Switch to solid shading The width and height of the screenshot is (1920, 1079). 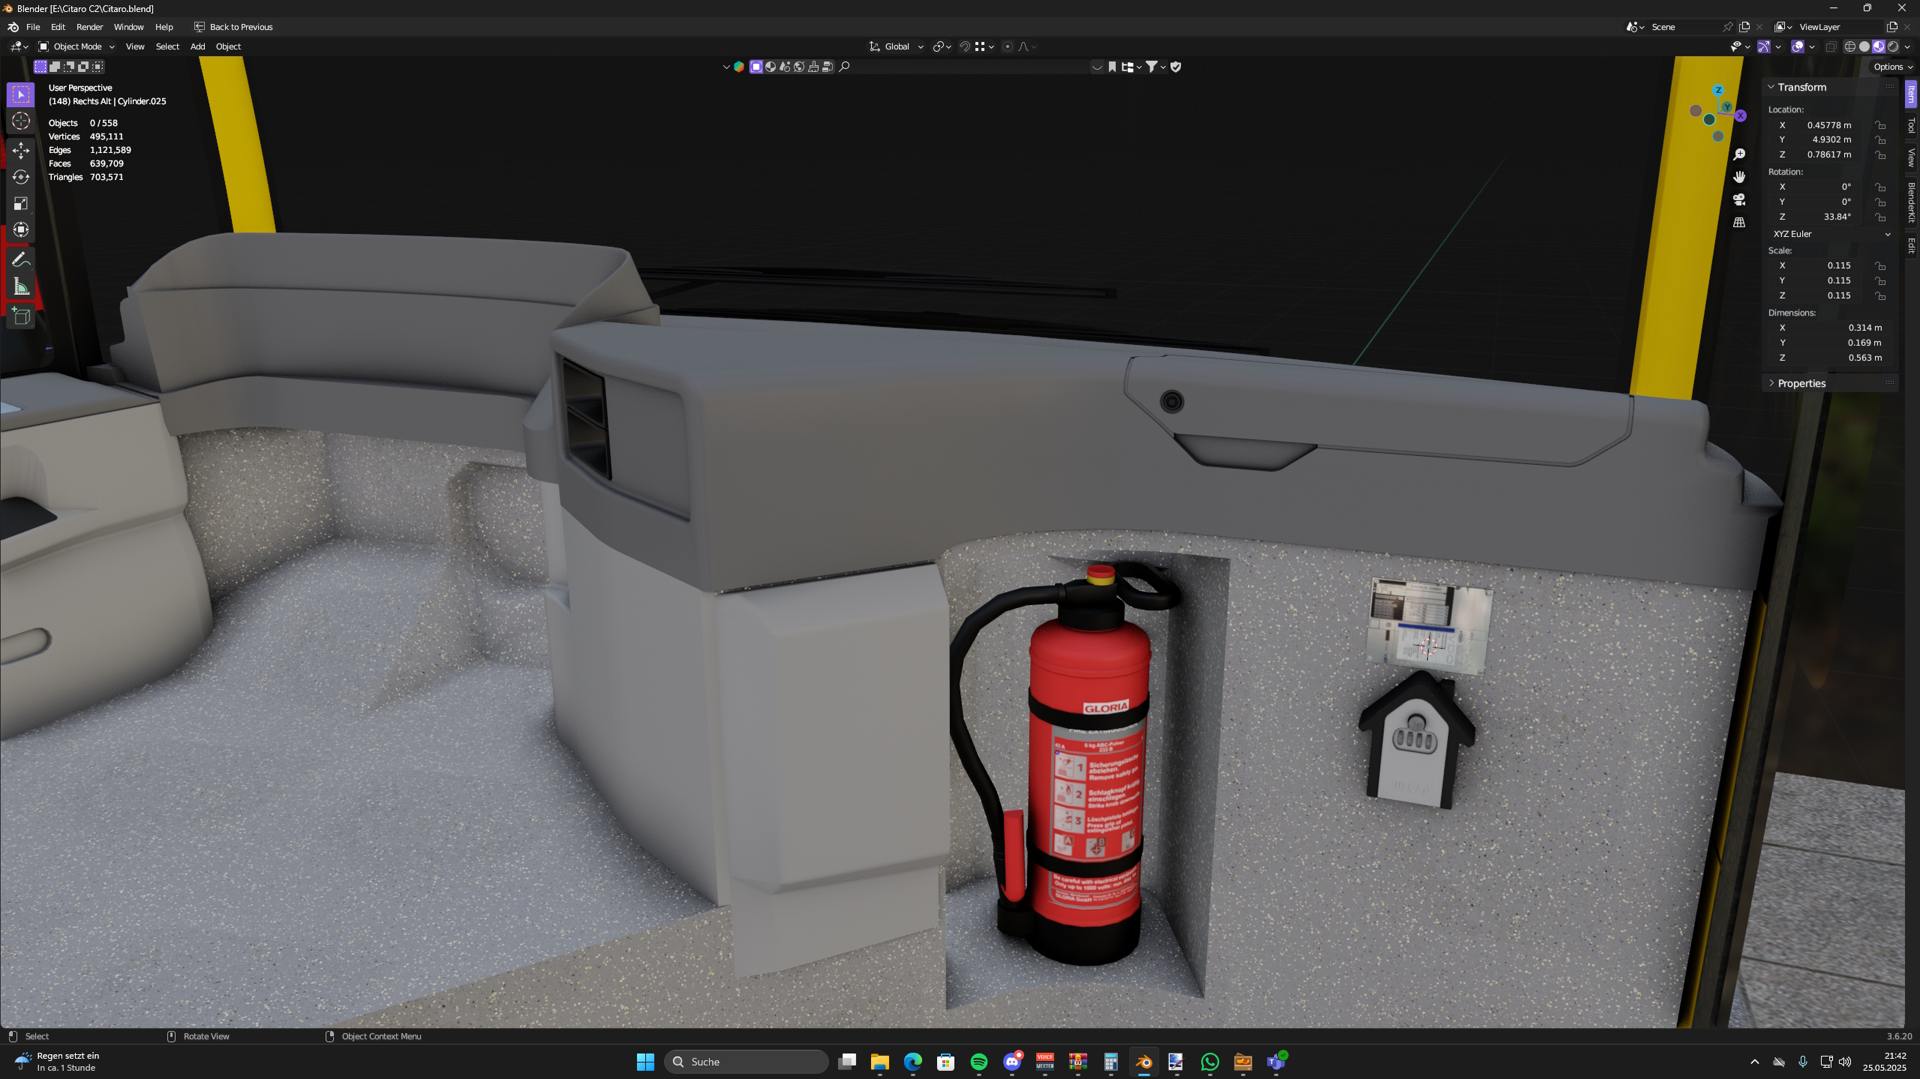(x=1864, y=47)
